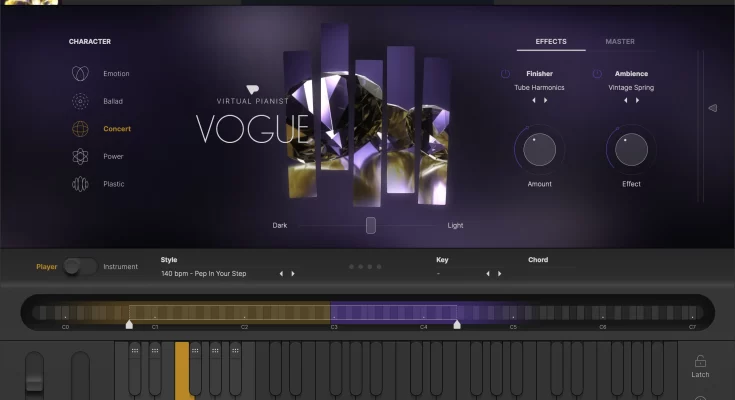Click the Dark to Light slider handle
This screenshot has height=400, width=735.
[x=370, y=225]
